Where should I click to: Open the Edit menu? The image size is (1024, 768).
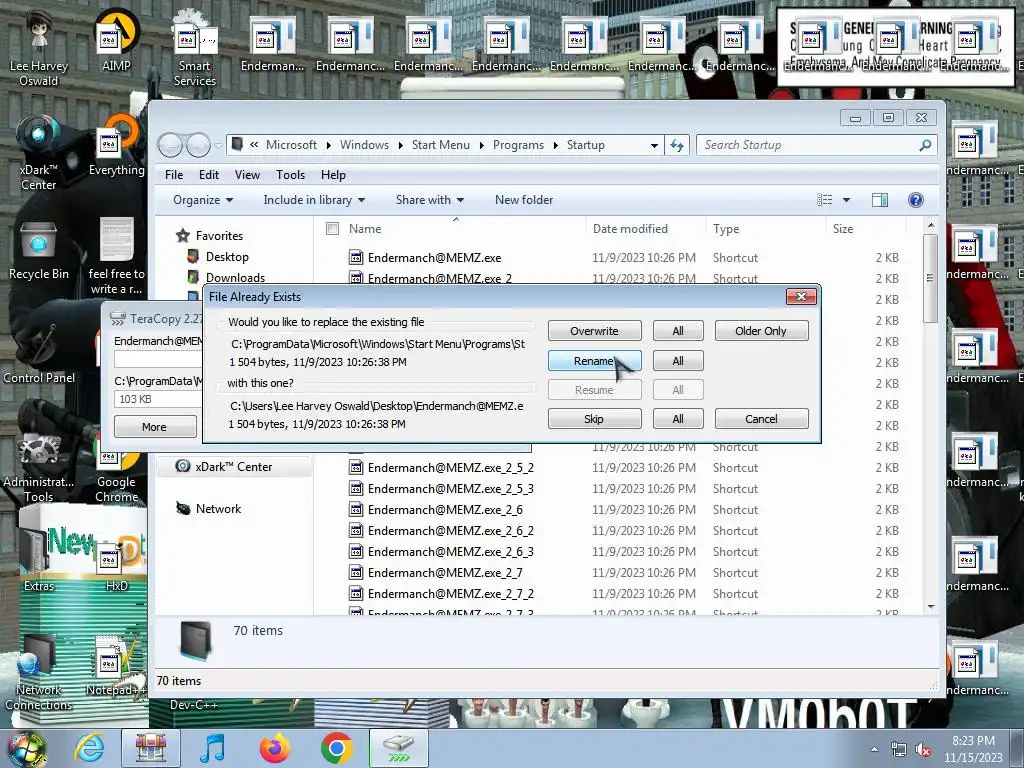[x=209, y=175]
